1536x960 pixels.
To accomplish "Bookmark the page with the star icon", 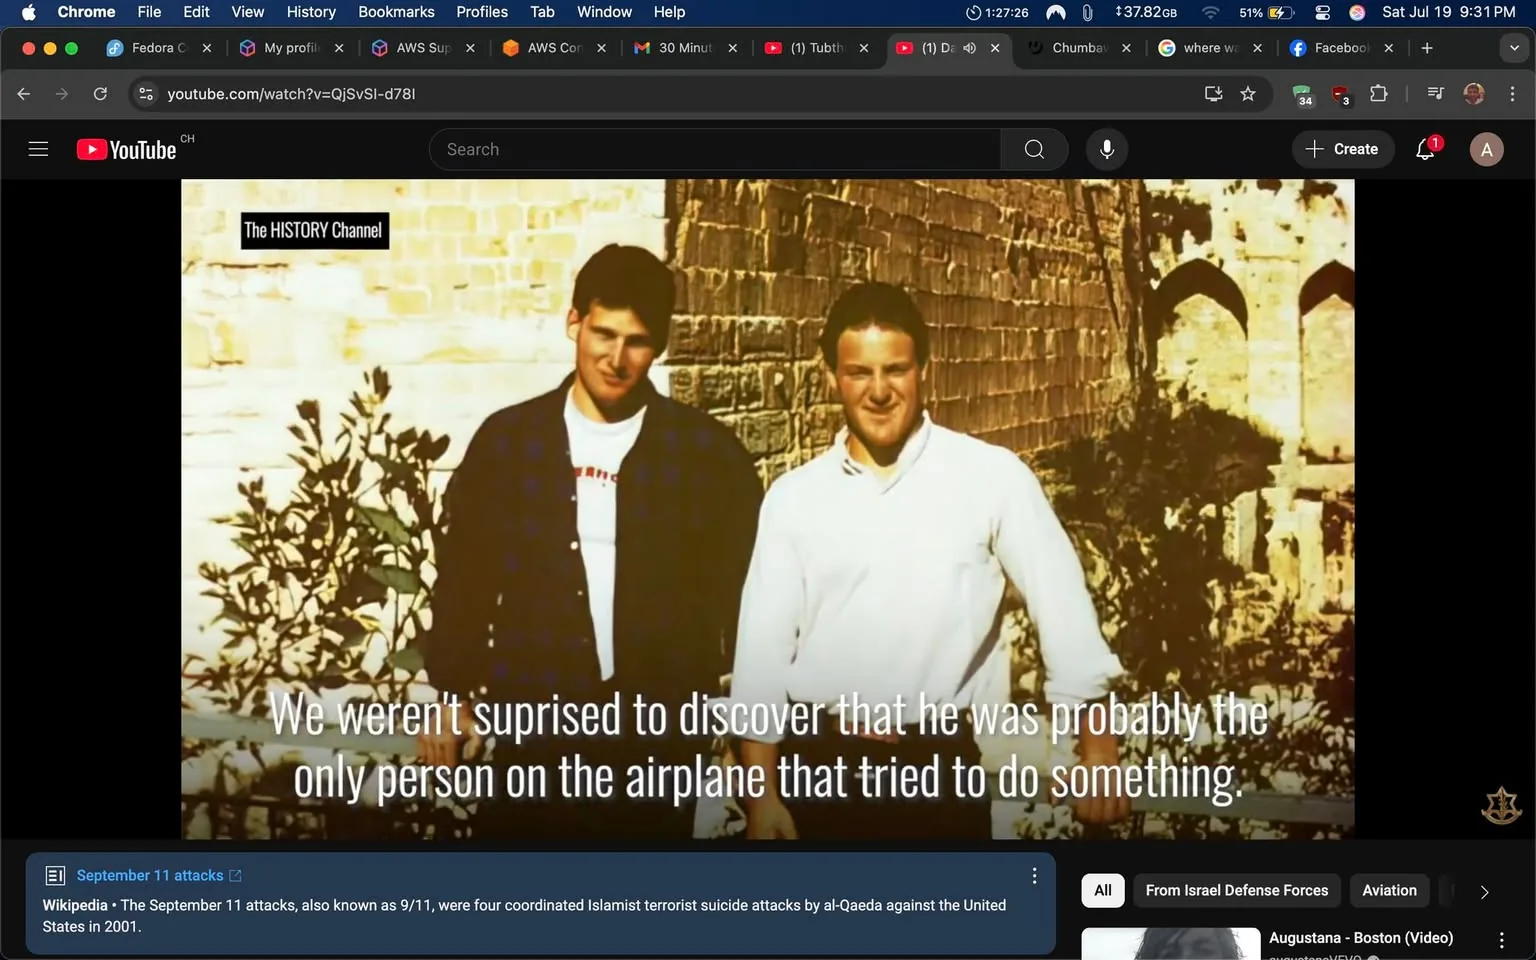I will coord(1247,93).
